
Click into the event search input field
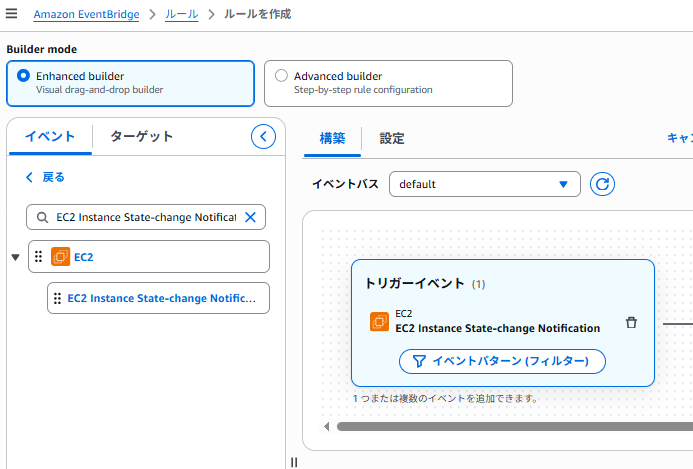146,217
